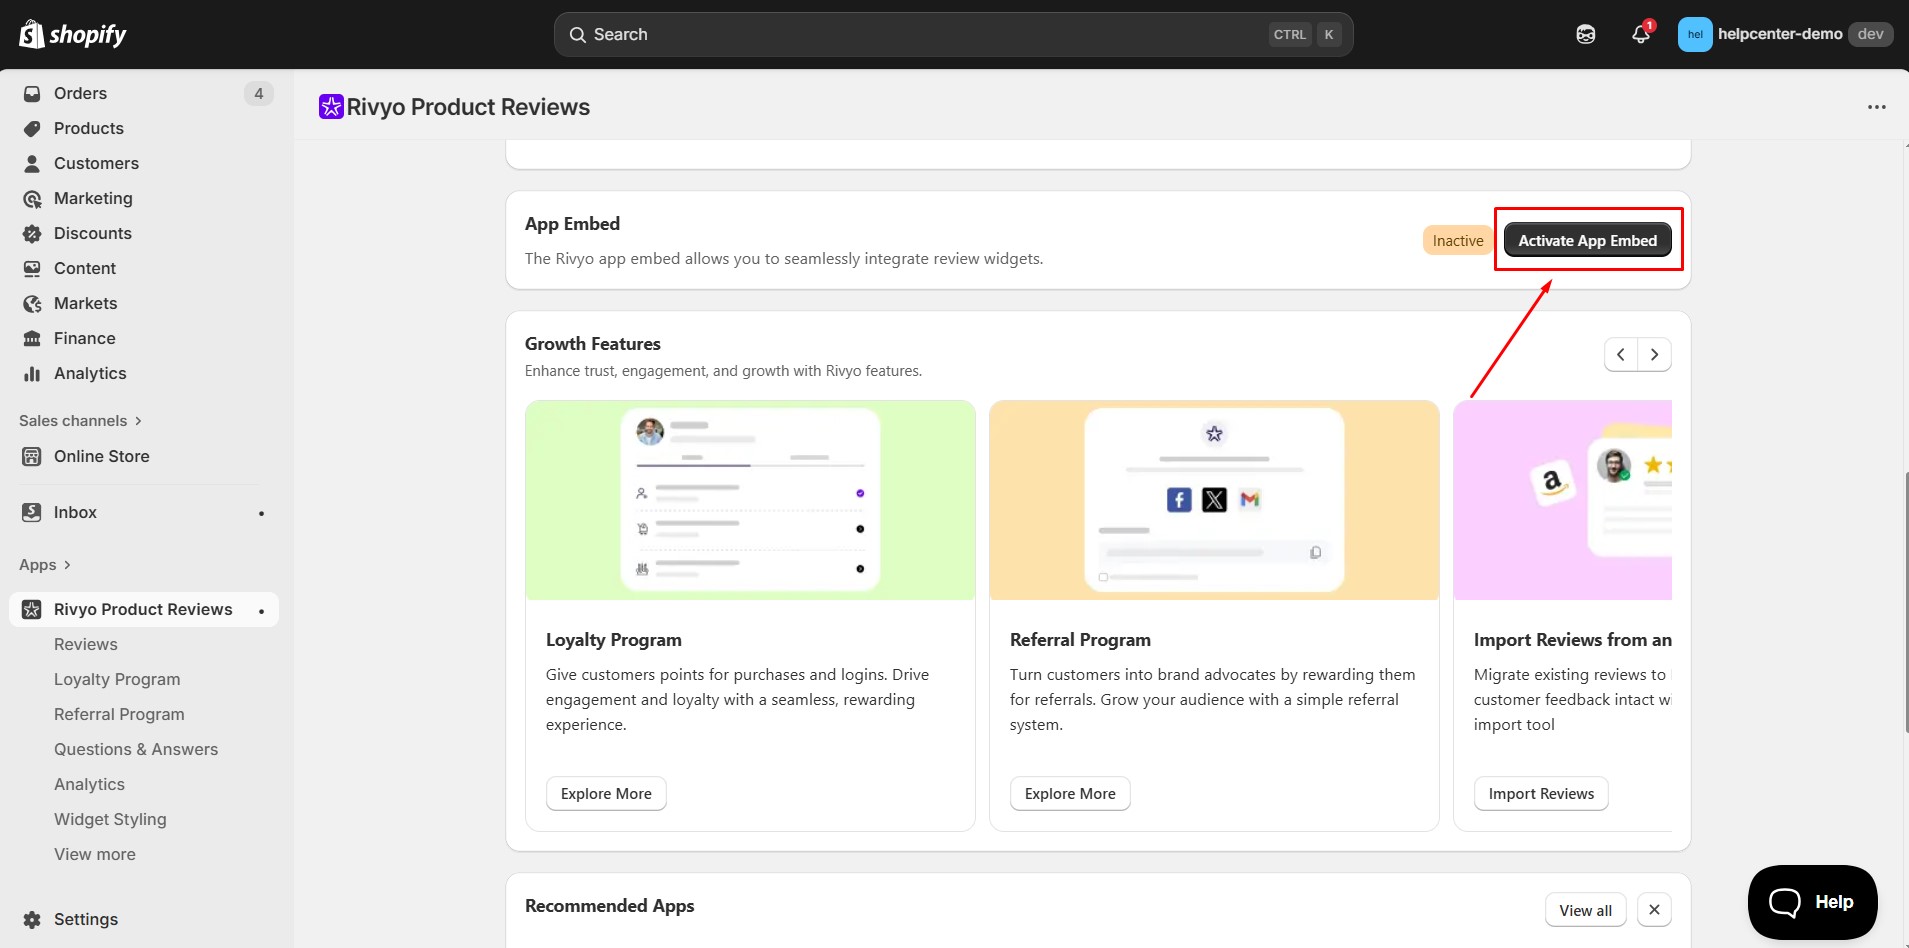Select Questions & Answers in the sidebar
1909x948 pixels.
(x=136, y=749)
